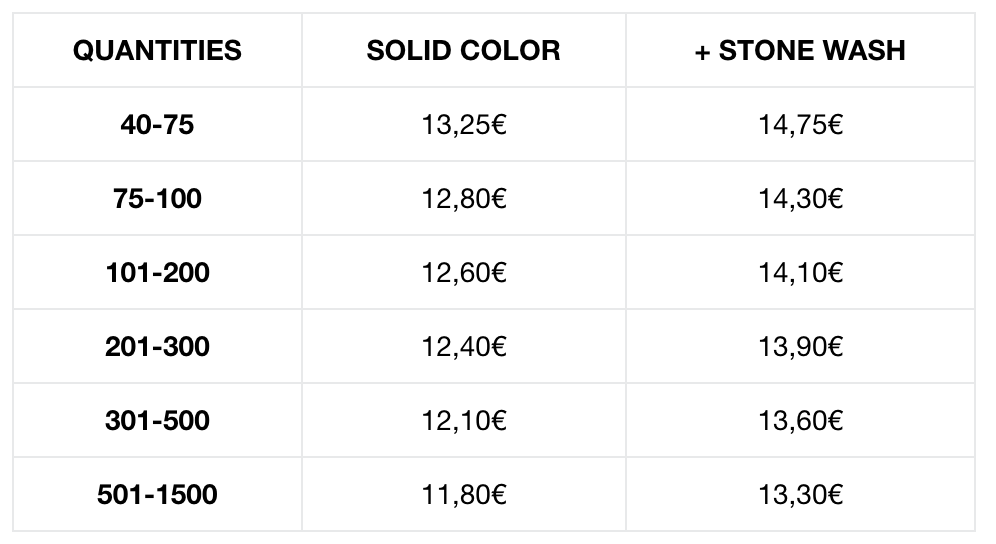Select the 301-500 quantity cell
996x544 pixels.
click(x=158, y=420)
